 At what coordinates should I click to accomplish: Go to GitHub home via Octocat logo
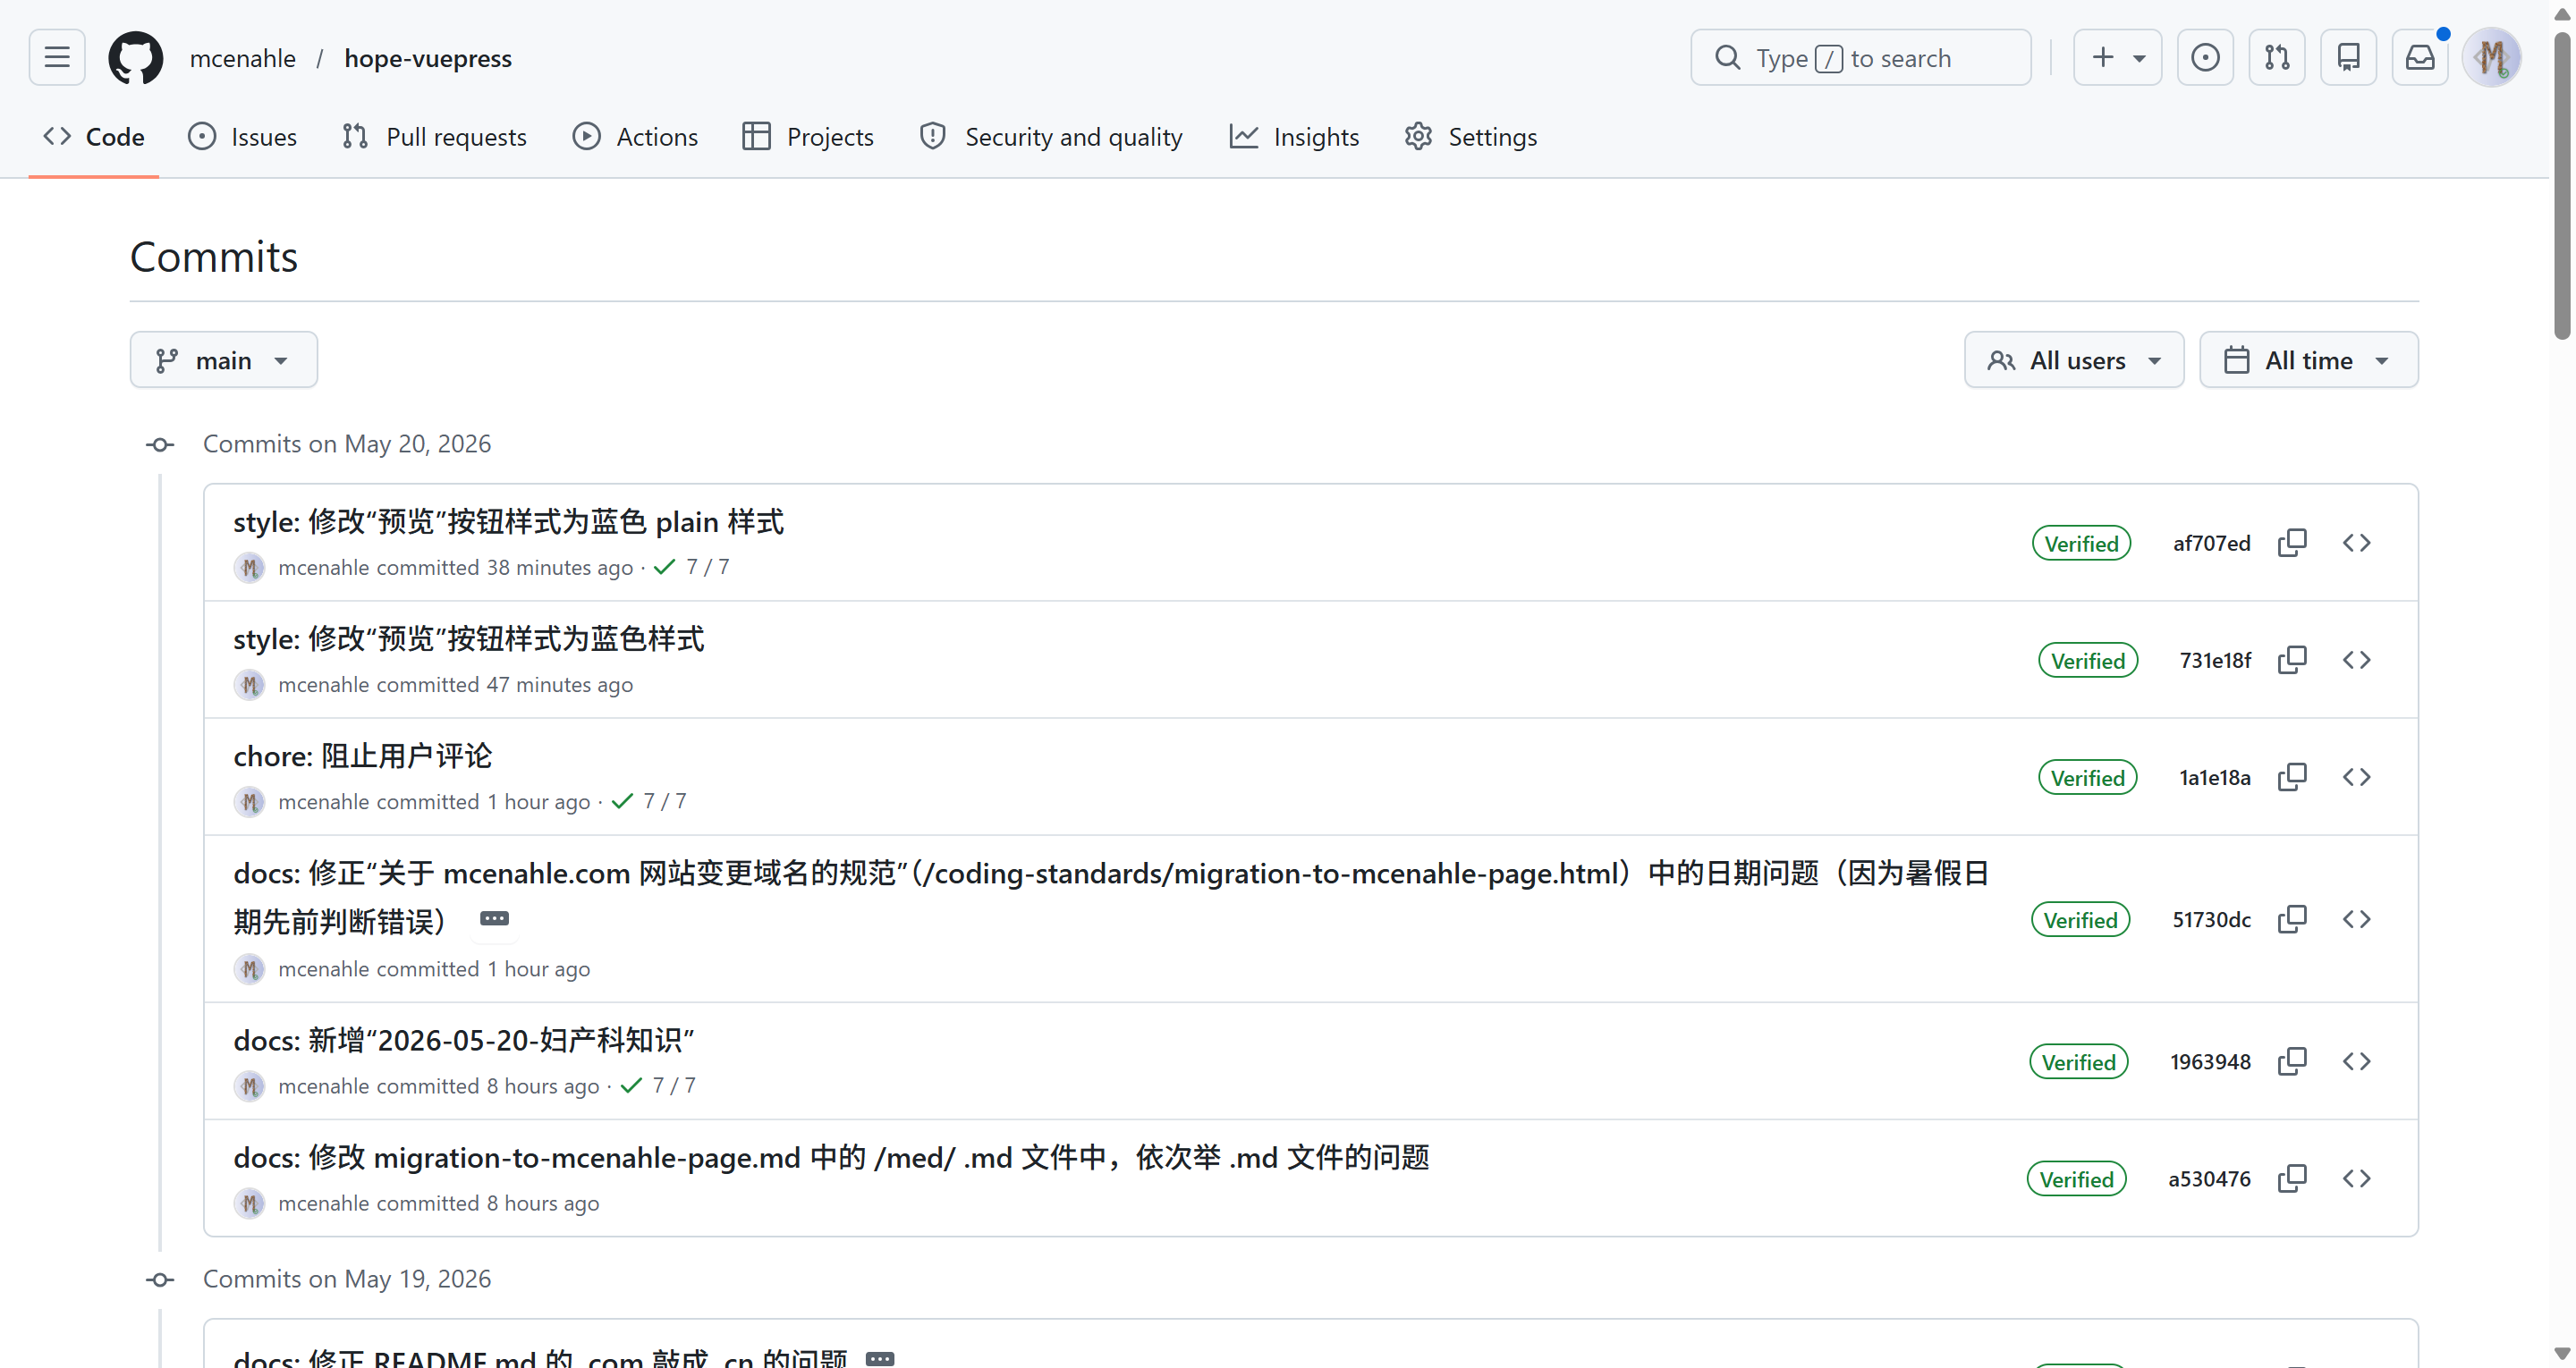coord(136,57)
